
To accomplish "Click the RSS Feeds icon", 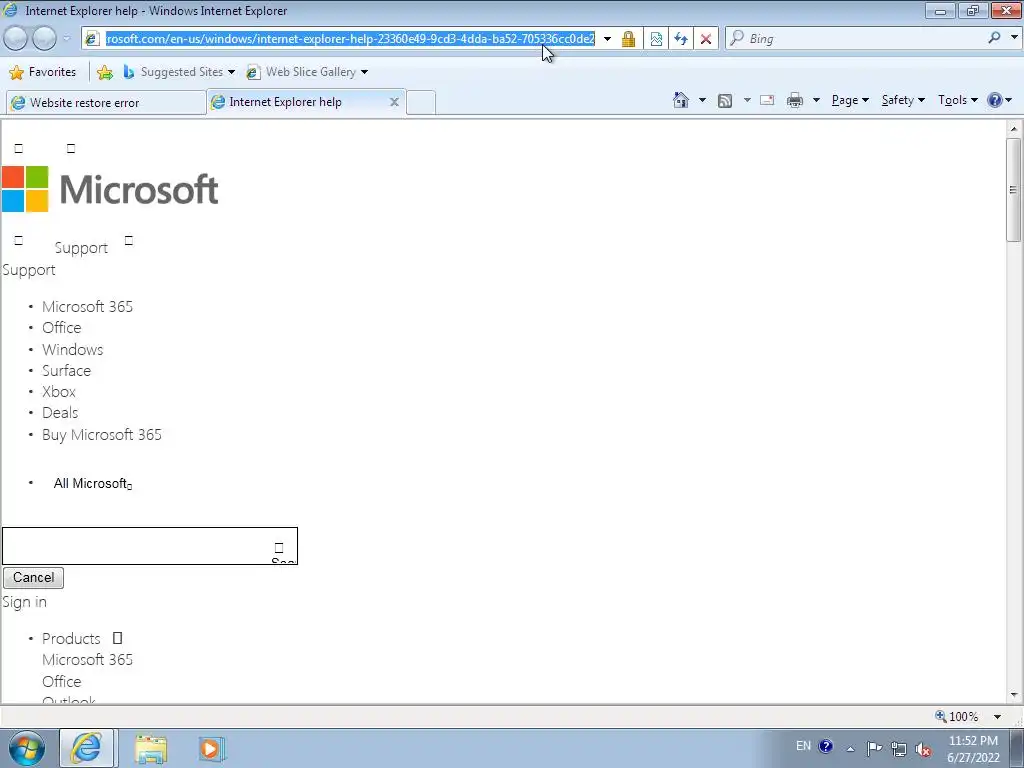I will coord(725,100).
